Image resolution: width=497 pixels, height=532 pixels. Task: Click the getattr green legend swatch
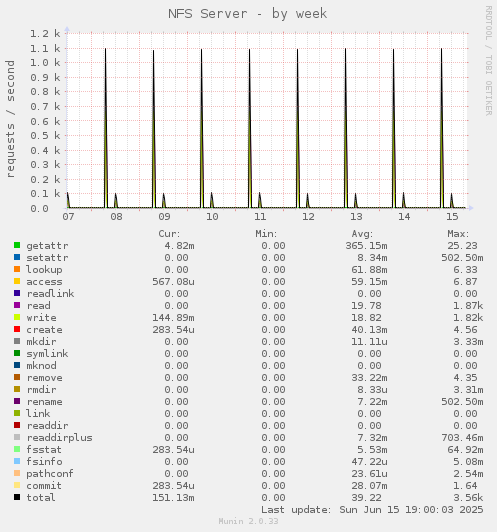click(17, 245)
